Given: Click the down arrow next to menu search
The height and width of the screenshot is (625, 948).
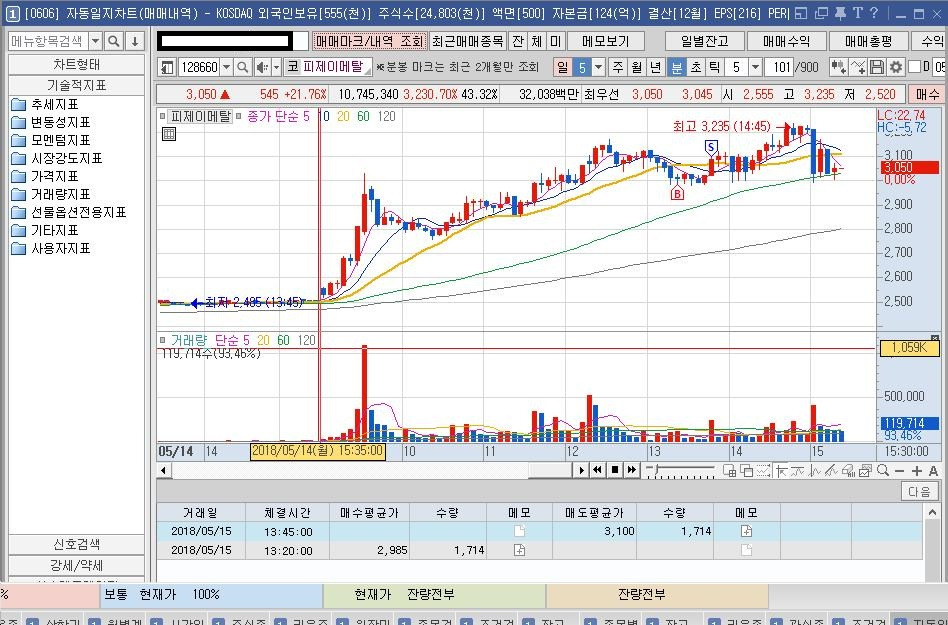Looking at the screenshot, I should (x=135, y=41).
